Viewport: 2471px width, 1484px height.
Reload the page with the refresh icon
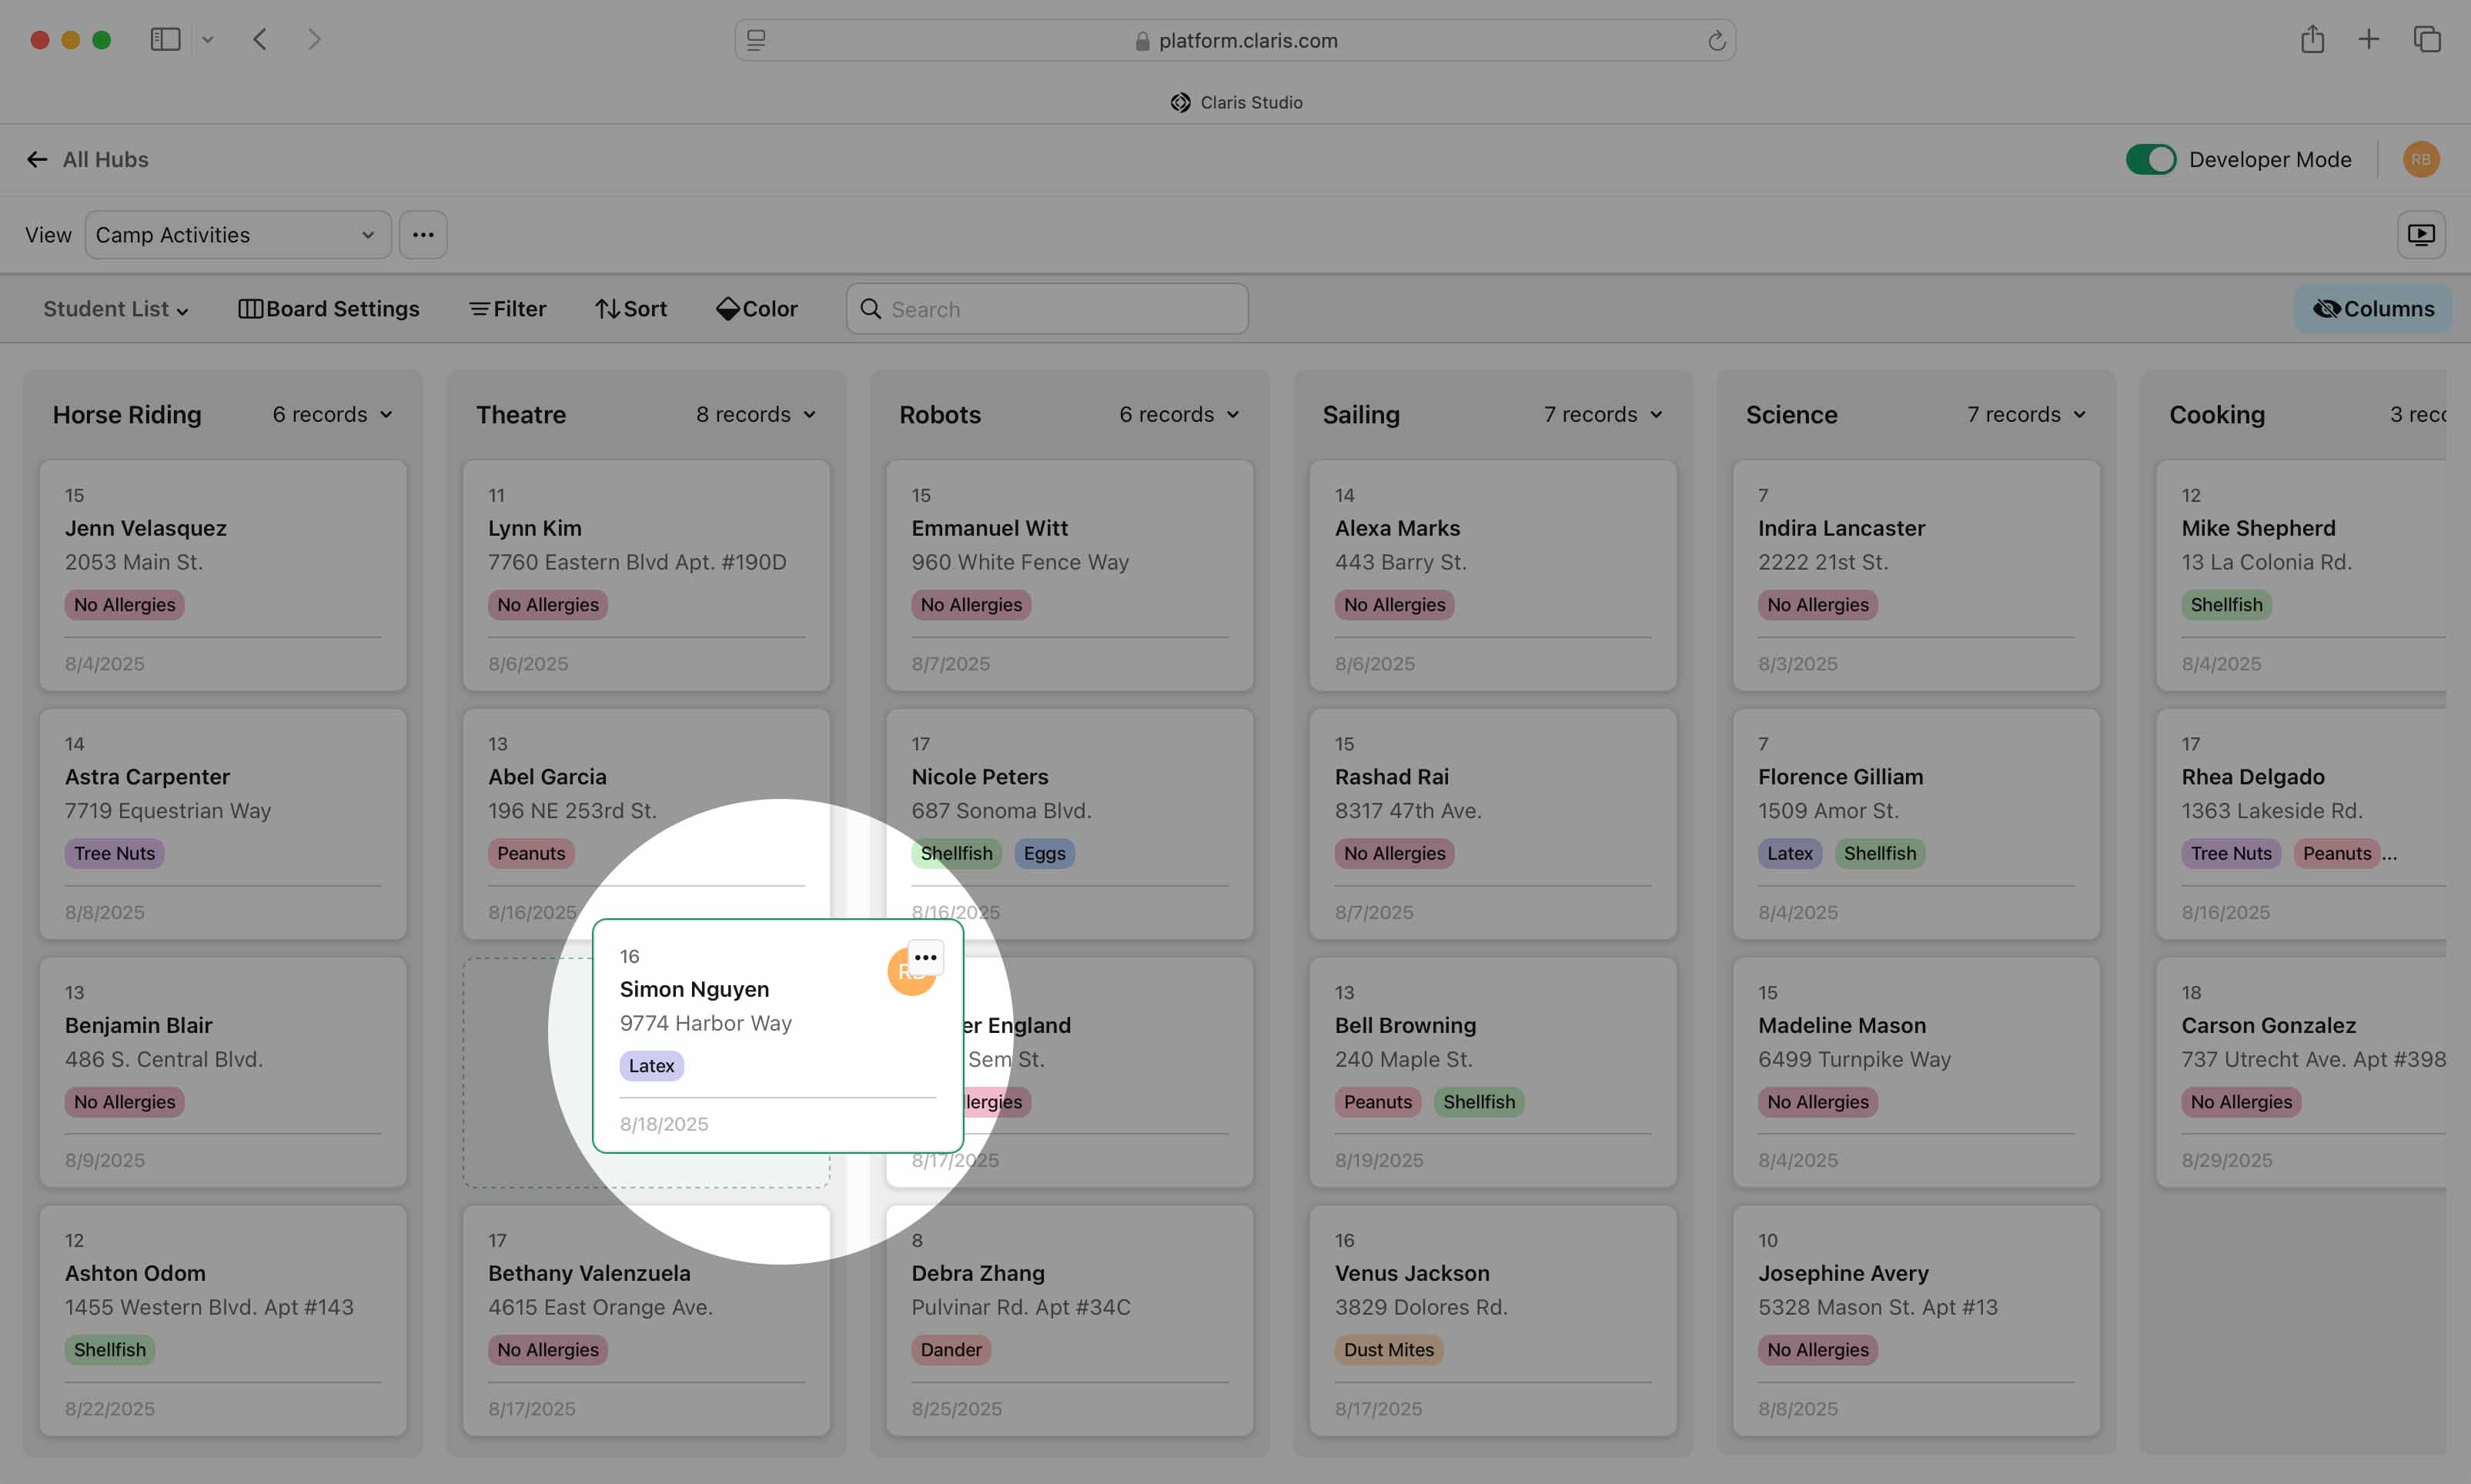pyautogui.click(x=1716, y=41)
